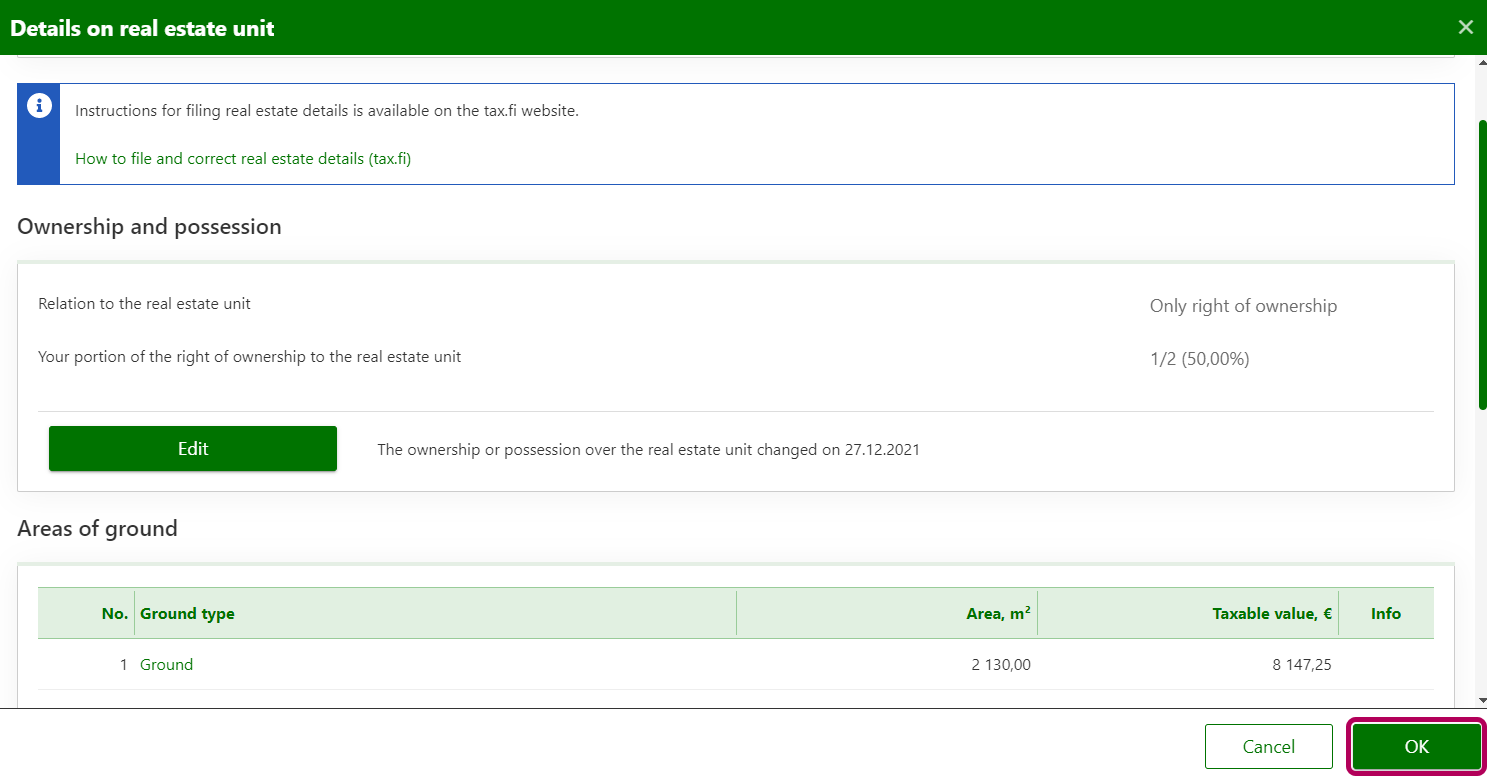
Task: Click the Info column header
Action: [x=1385, y=614]
